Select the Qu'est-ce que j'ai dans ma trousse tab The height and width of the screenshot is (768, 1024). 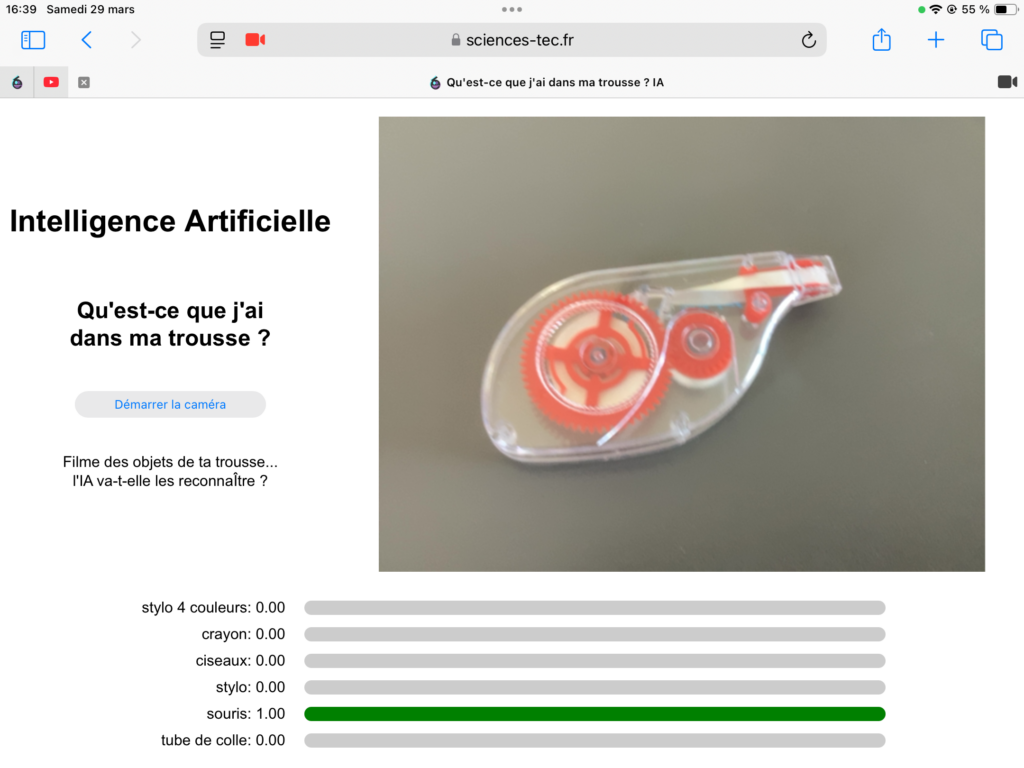click(x=547, y=82)
